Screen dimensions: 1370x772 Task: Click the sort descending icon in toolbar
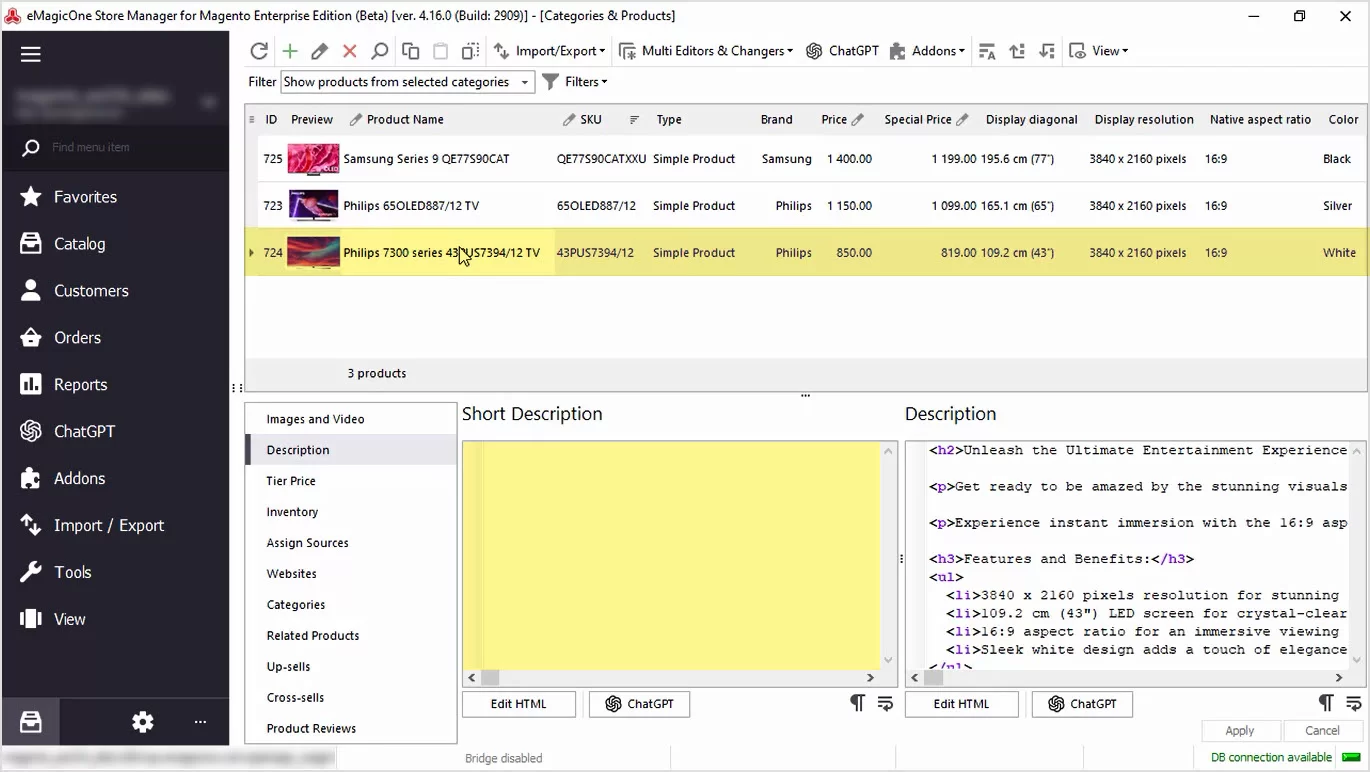pos(1047,51)
